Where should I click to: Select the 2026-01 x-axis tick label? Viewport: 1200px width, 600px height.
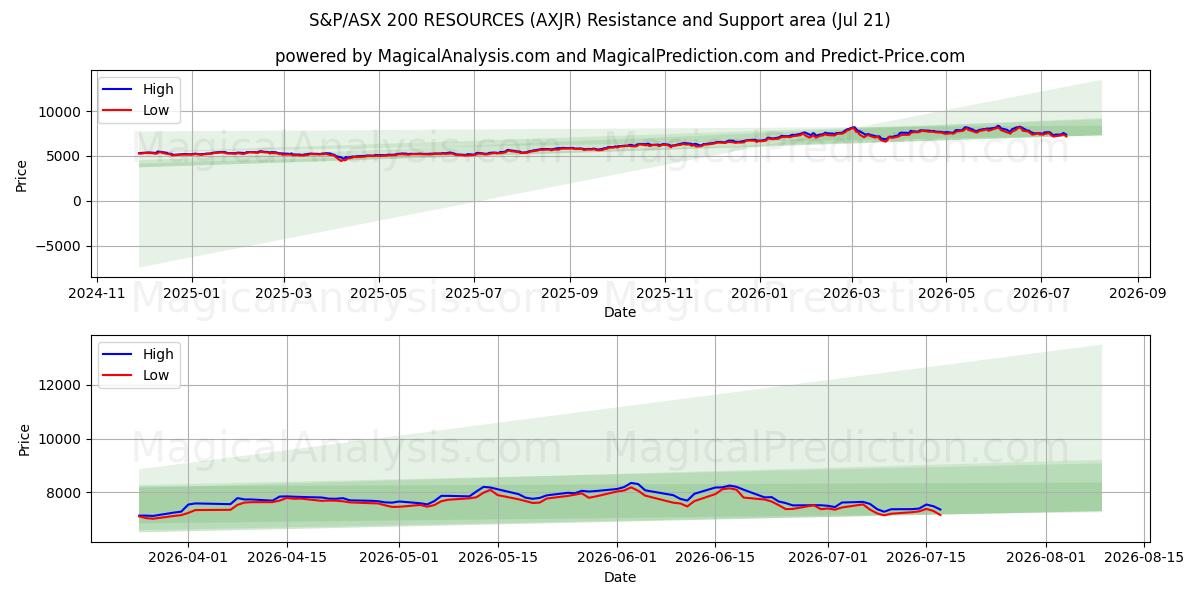coord(759,295)
